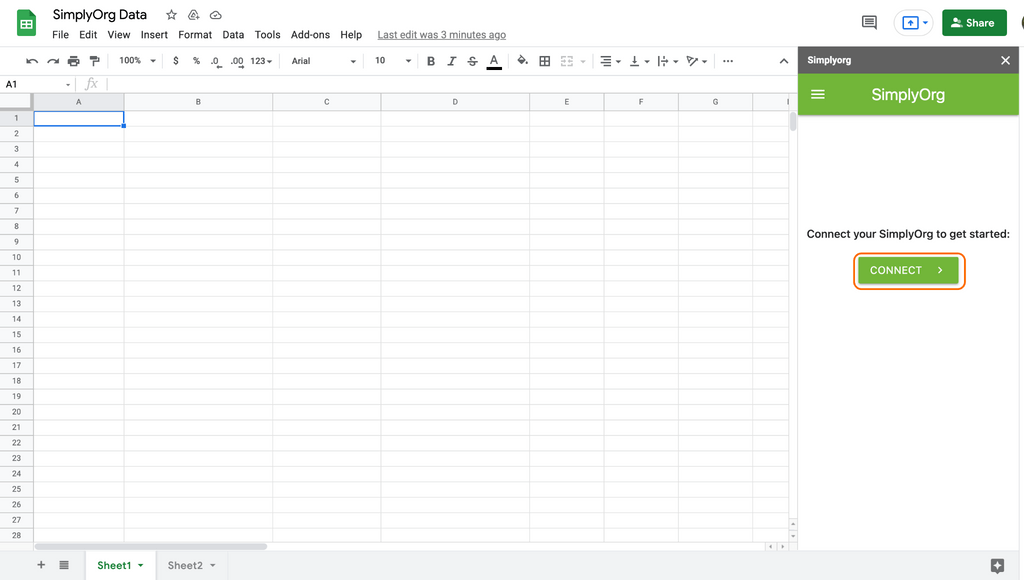This screenshot has width=1024, height=580.
Task: Print the spreadsheet using printer icon
Action: pyautogui.click(x=74, y=61)
